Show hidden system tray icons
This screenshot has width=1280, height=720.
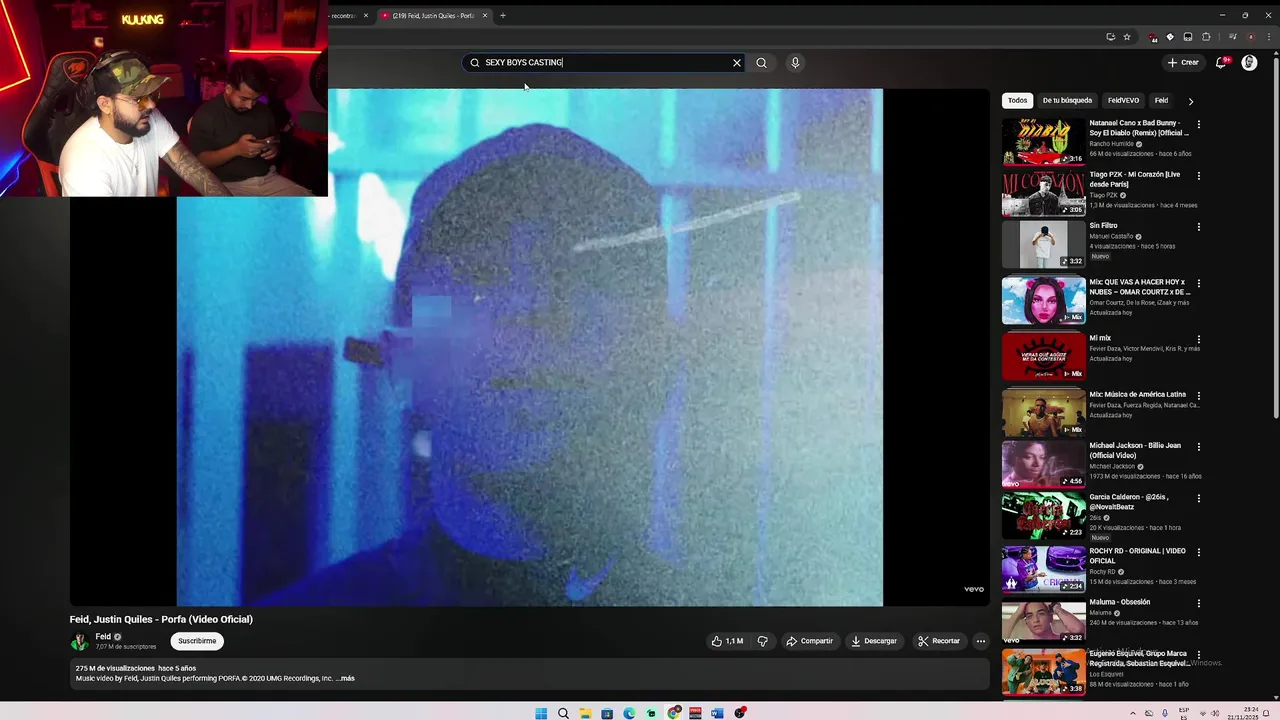point(1133,713)
